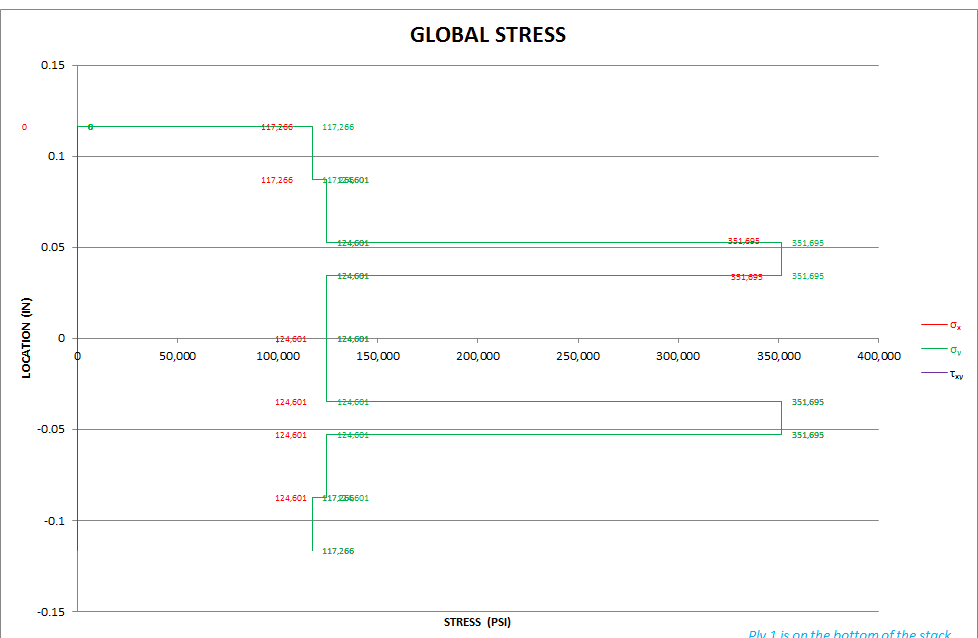Select the LOCATION (IN) vertical axis title

[x=27, y=338]
